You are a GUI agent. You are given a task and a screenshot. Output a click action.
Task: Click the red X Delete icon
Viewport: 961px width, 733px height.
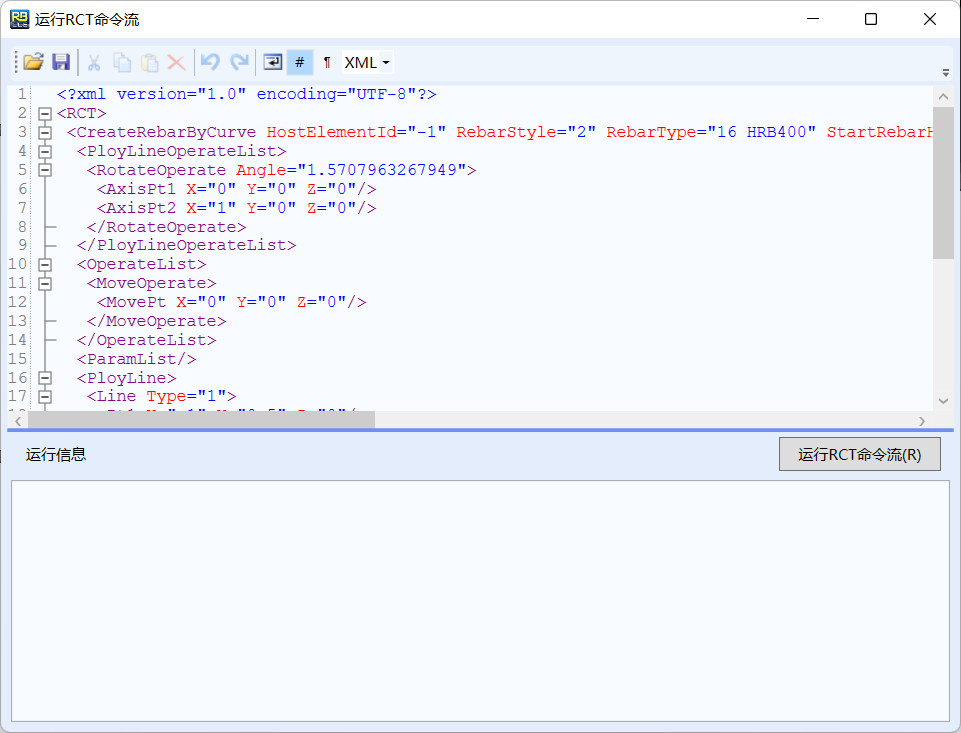(177, 62)
